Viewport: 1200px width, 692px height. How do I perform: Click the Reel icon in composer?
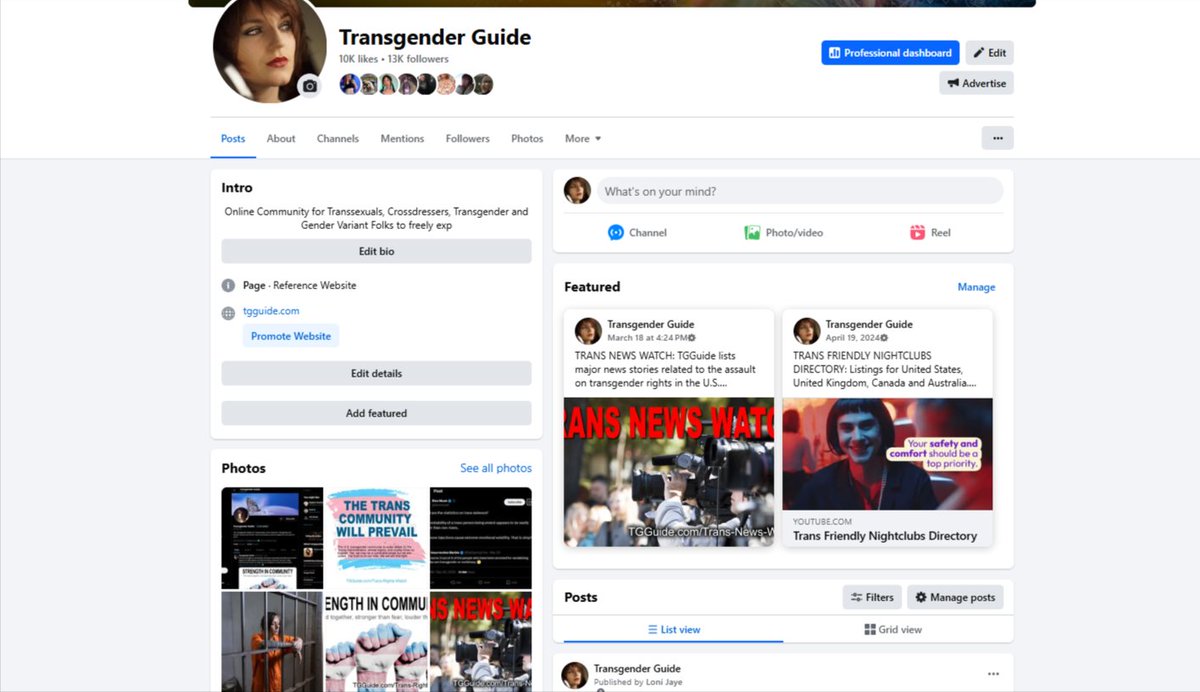[918, 233]
